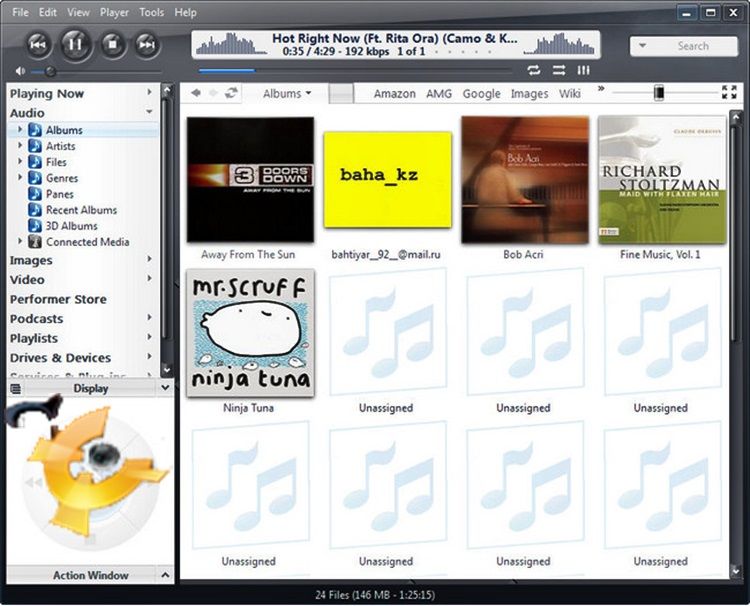Click the thumbnail size slider
Image resolution: width=750 pixels, height=606 pixels.
click(658, 92)
